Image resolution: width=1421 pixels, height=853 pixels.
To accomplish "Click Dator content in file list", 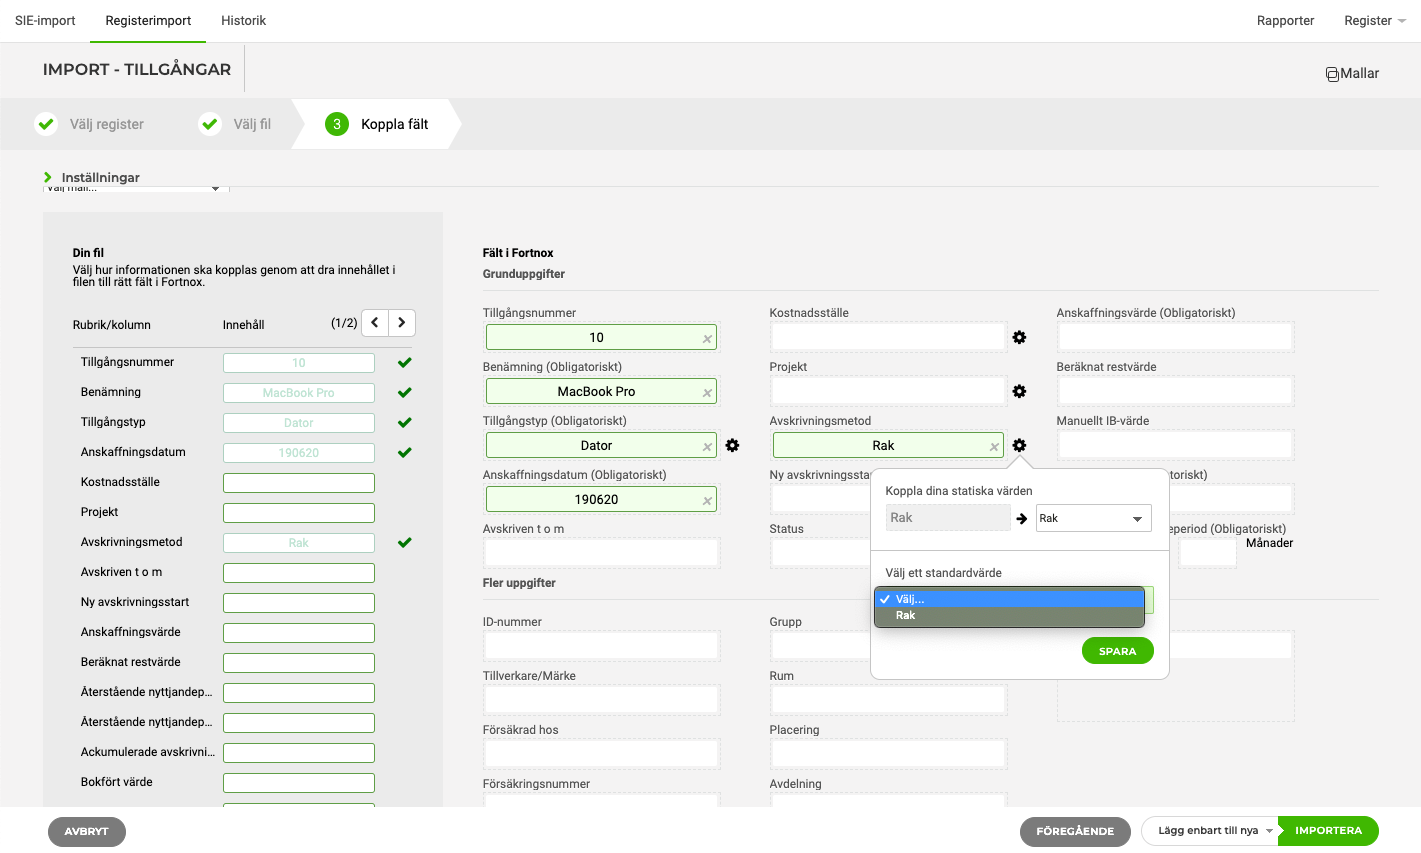I will click(x=299, y=423).
